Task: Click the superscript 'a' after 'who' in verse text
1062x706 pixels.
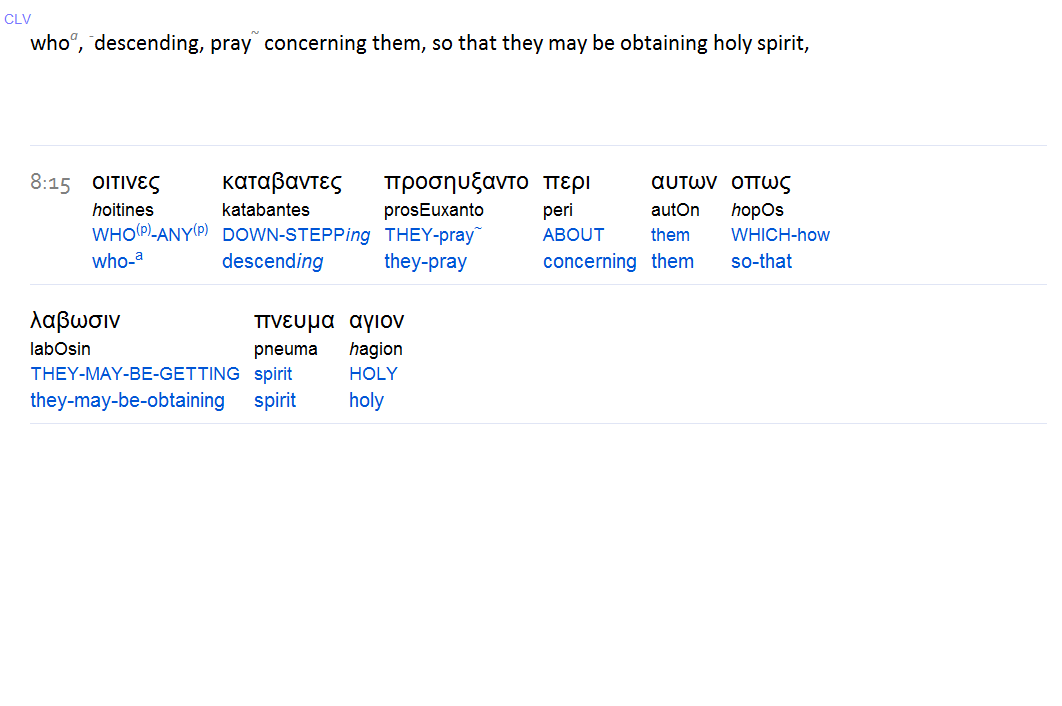Action: point(74,38)
